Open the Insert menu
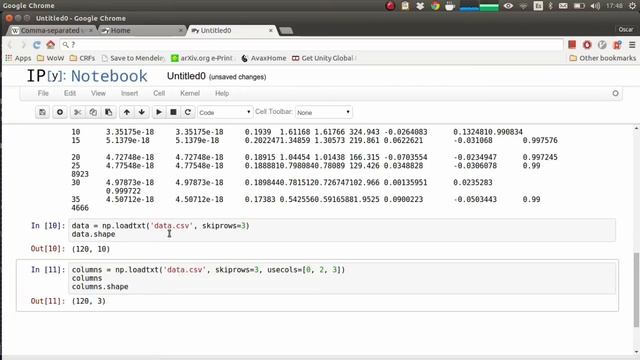The width and height of the screenshot is (640, 360). [129, 93]
